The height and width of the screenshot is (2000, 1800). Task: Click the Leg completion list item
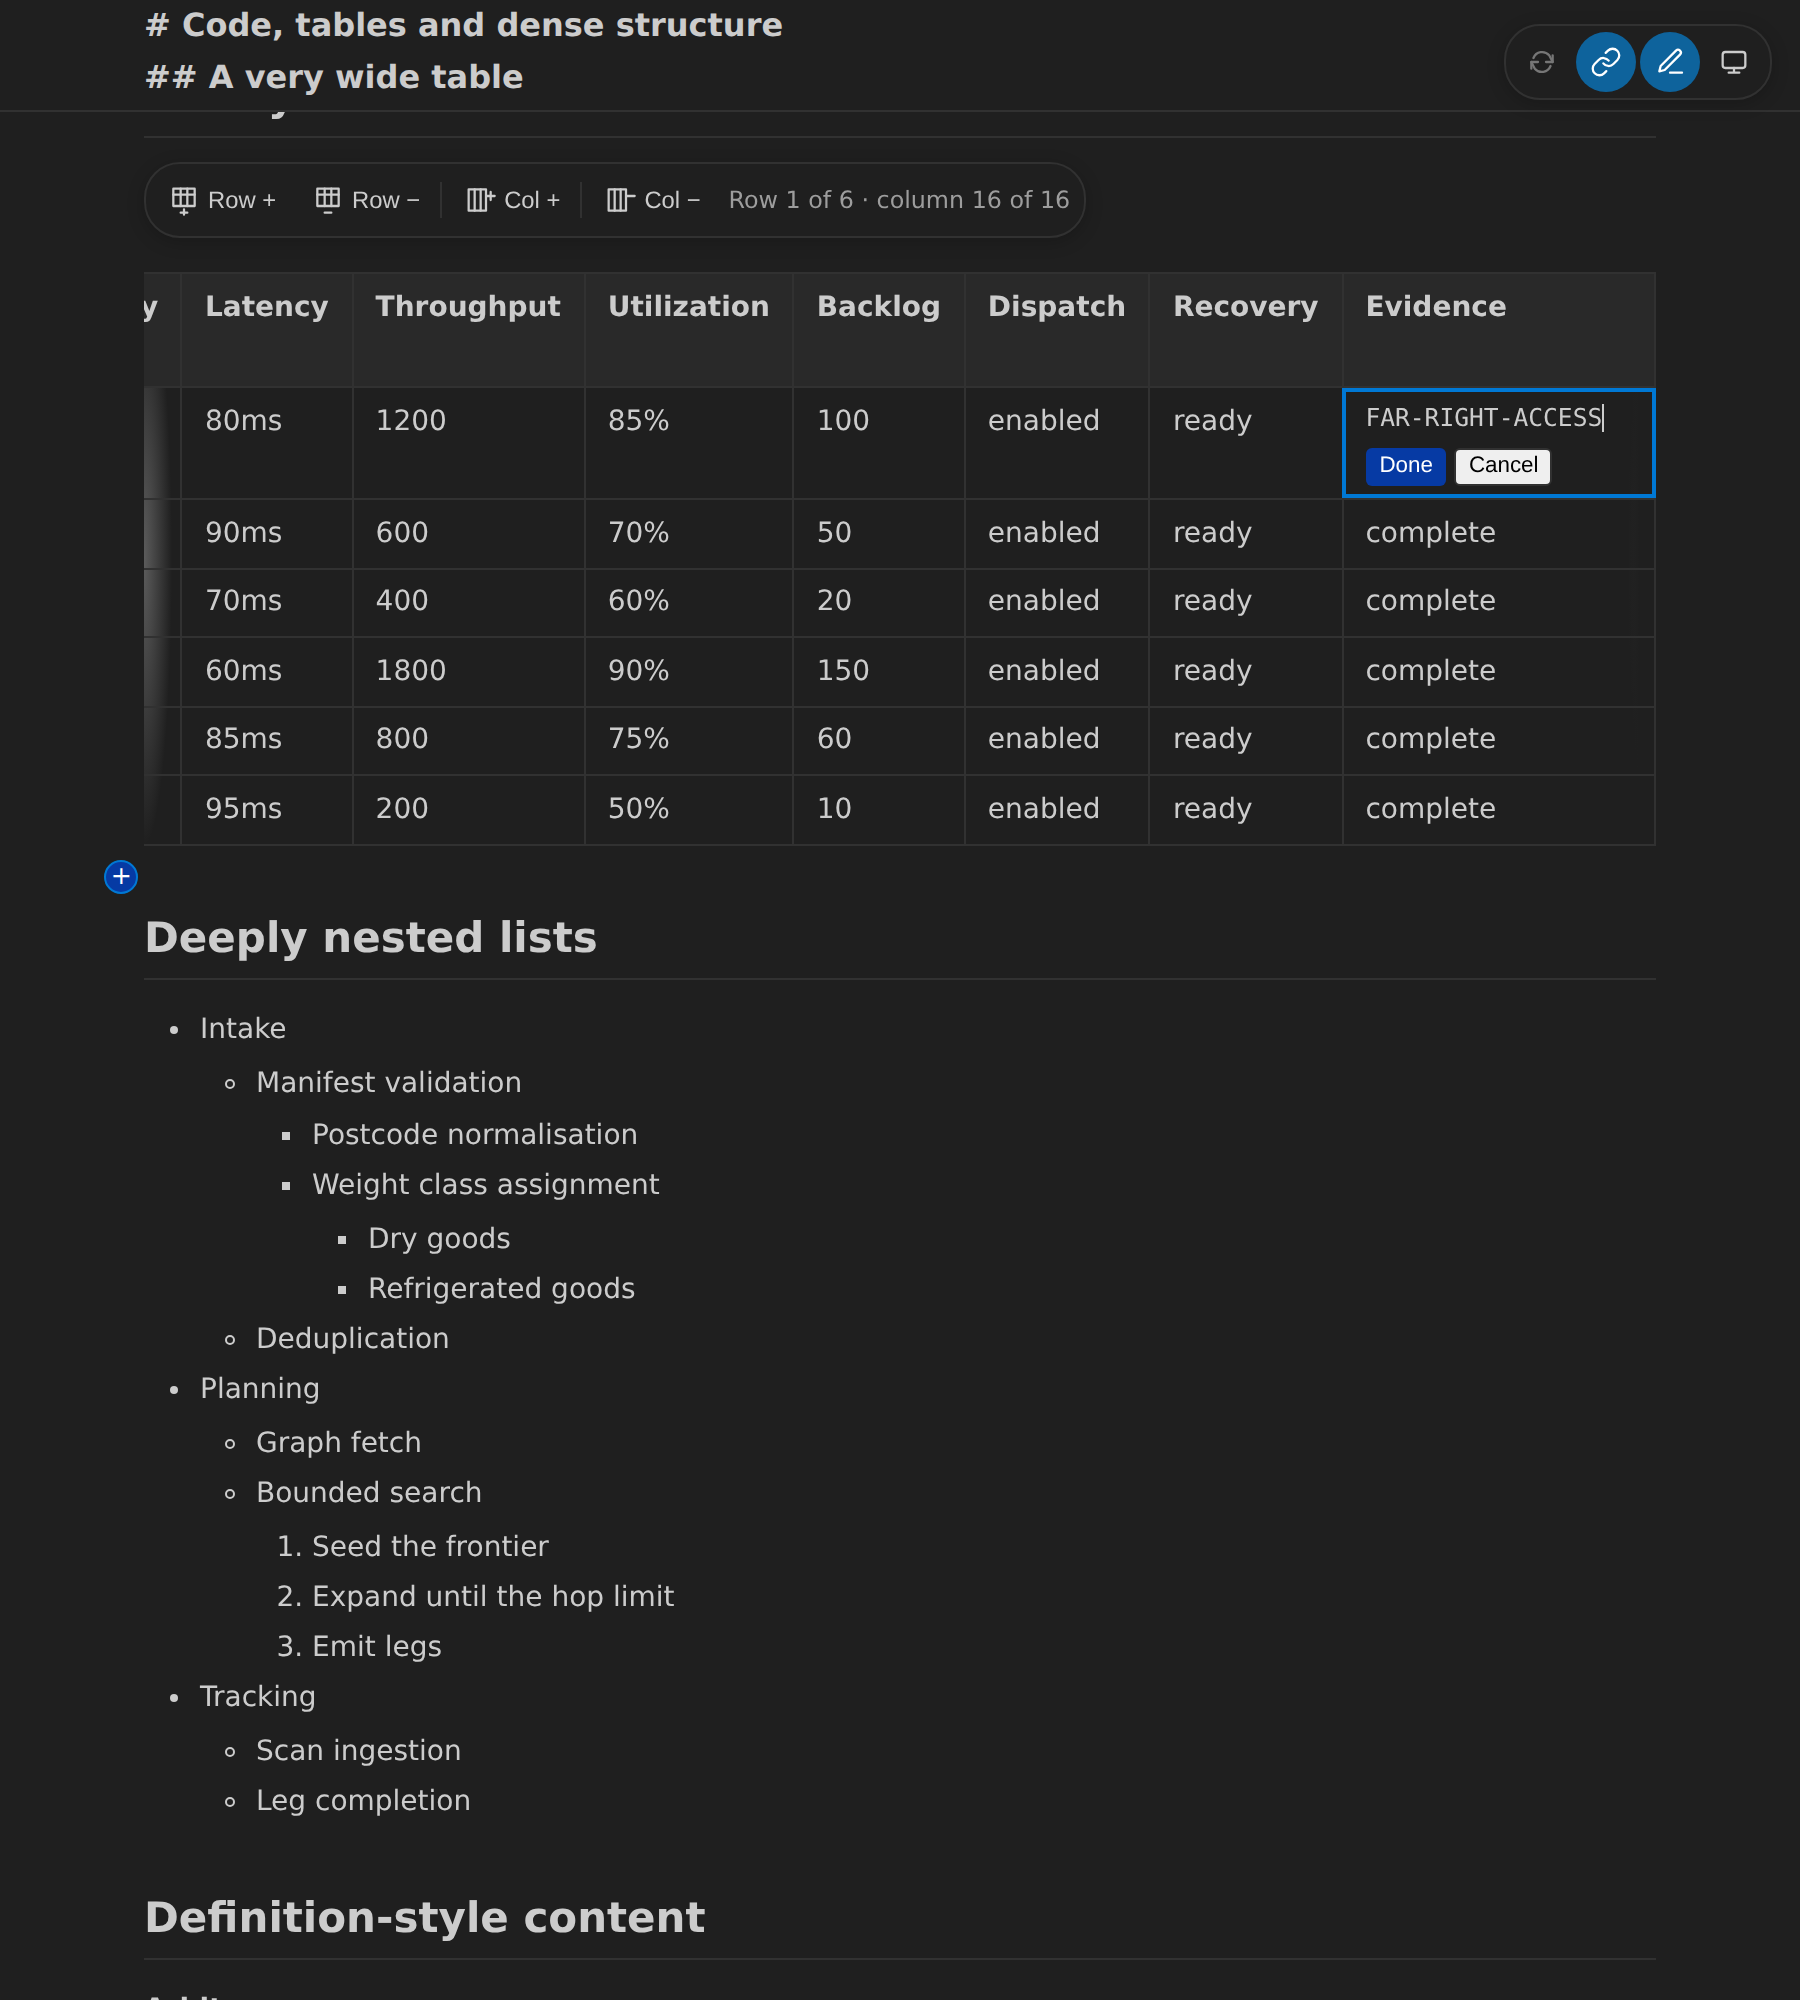pos(363,1800)
